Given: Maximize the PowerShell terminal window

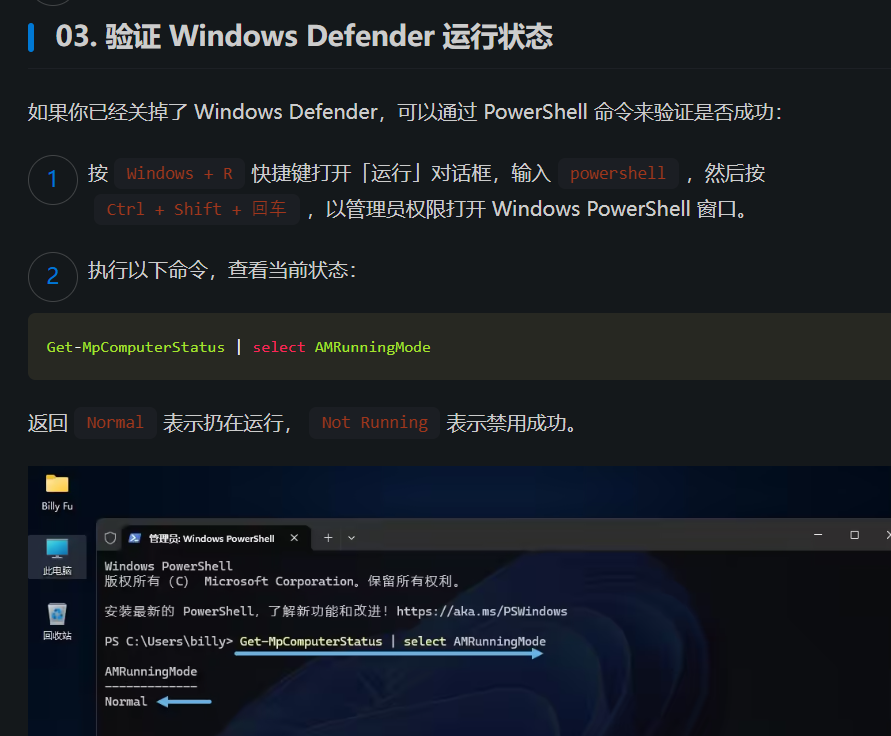Looking at the screenshot, I should tap(854, 536).
